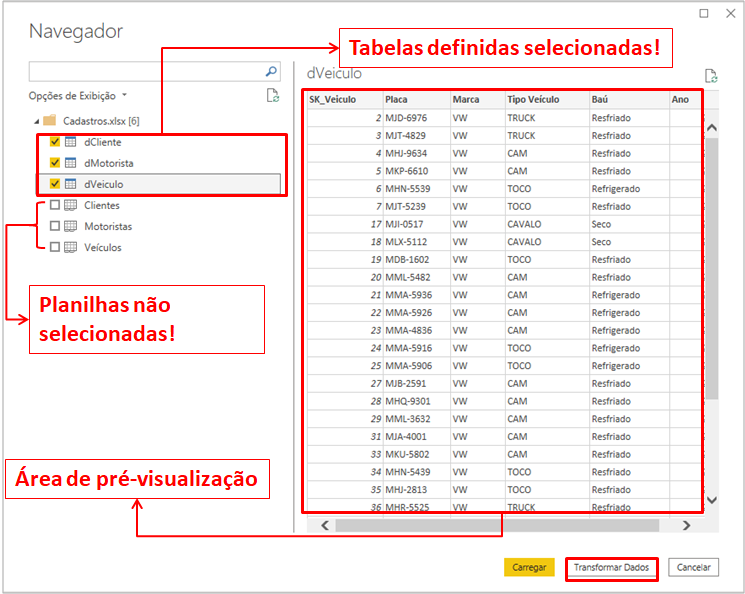Click inside the navigator search field
The width and height of the screenshot is (745, 594).
(x=145, y=72)
